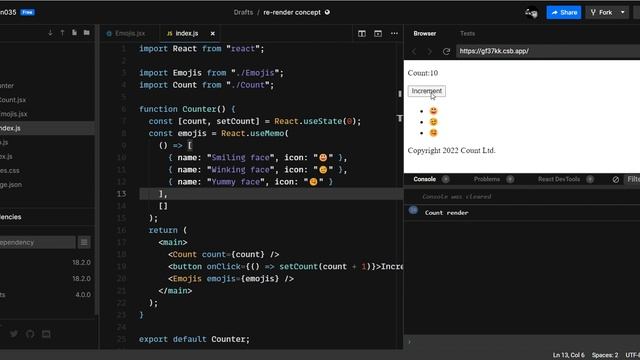Clear the console with the clear icon
Viewport: 640px width, 360px height.
pyautogui.click(x=616, y=180)
